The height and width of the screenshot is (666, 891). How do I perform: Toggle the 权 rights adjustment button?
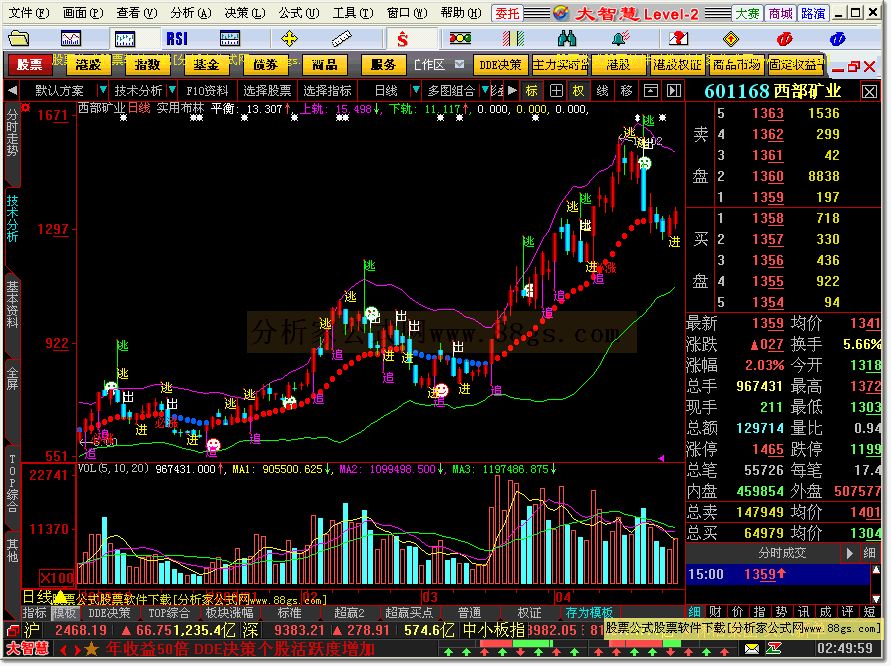[x=578, y=91]
